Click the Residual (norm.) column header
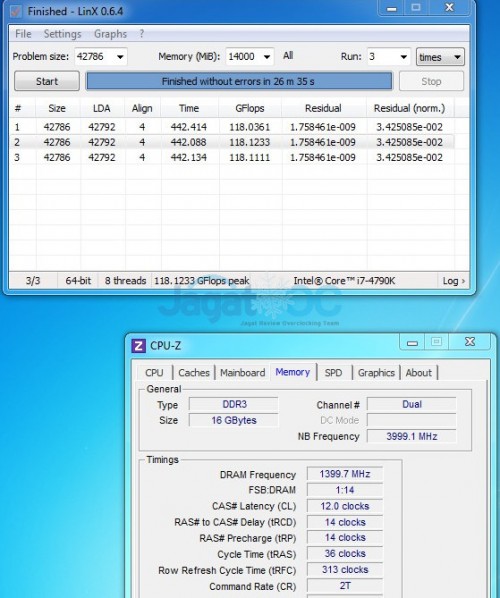The height and width of the screenshot is (598, 500). tap(410, 108)
